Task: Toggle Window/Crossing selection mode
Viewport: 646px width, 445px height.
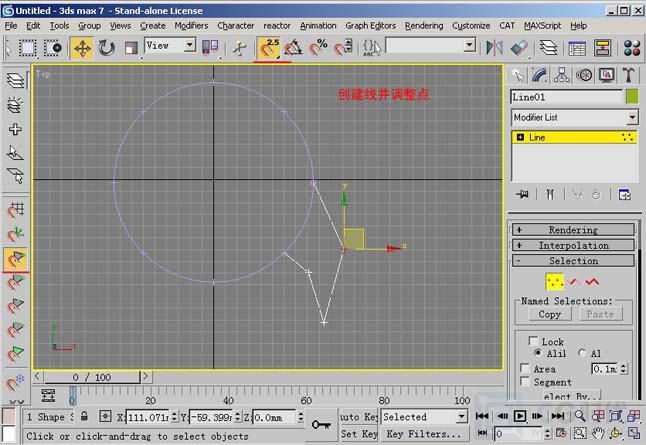Action: click(53, 49)
